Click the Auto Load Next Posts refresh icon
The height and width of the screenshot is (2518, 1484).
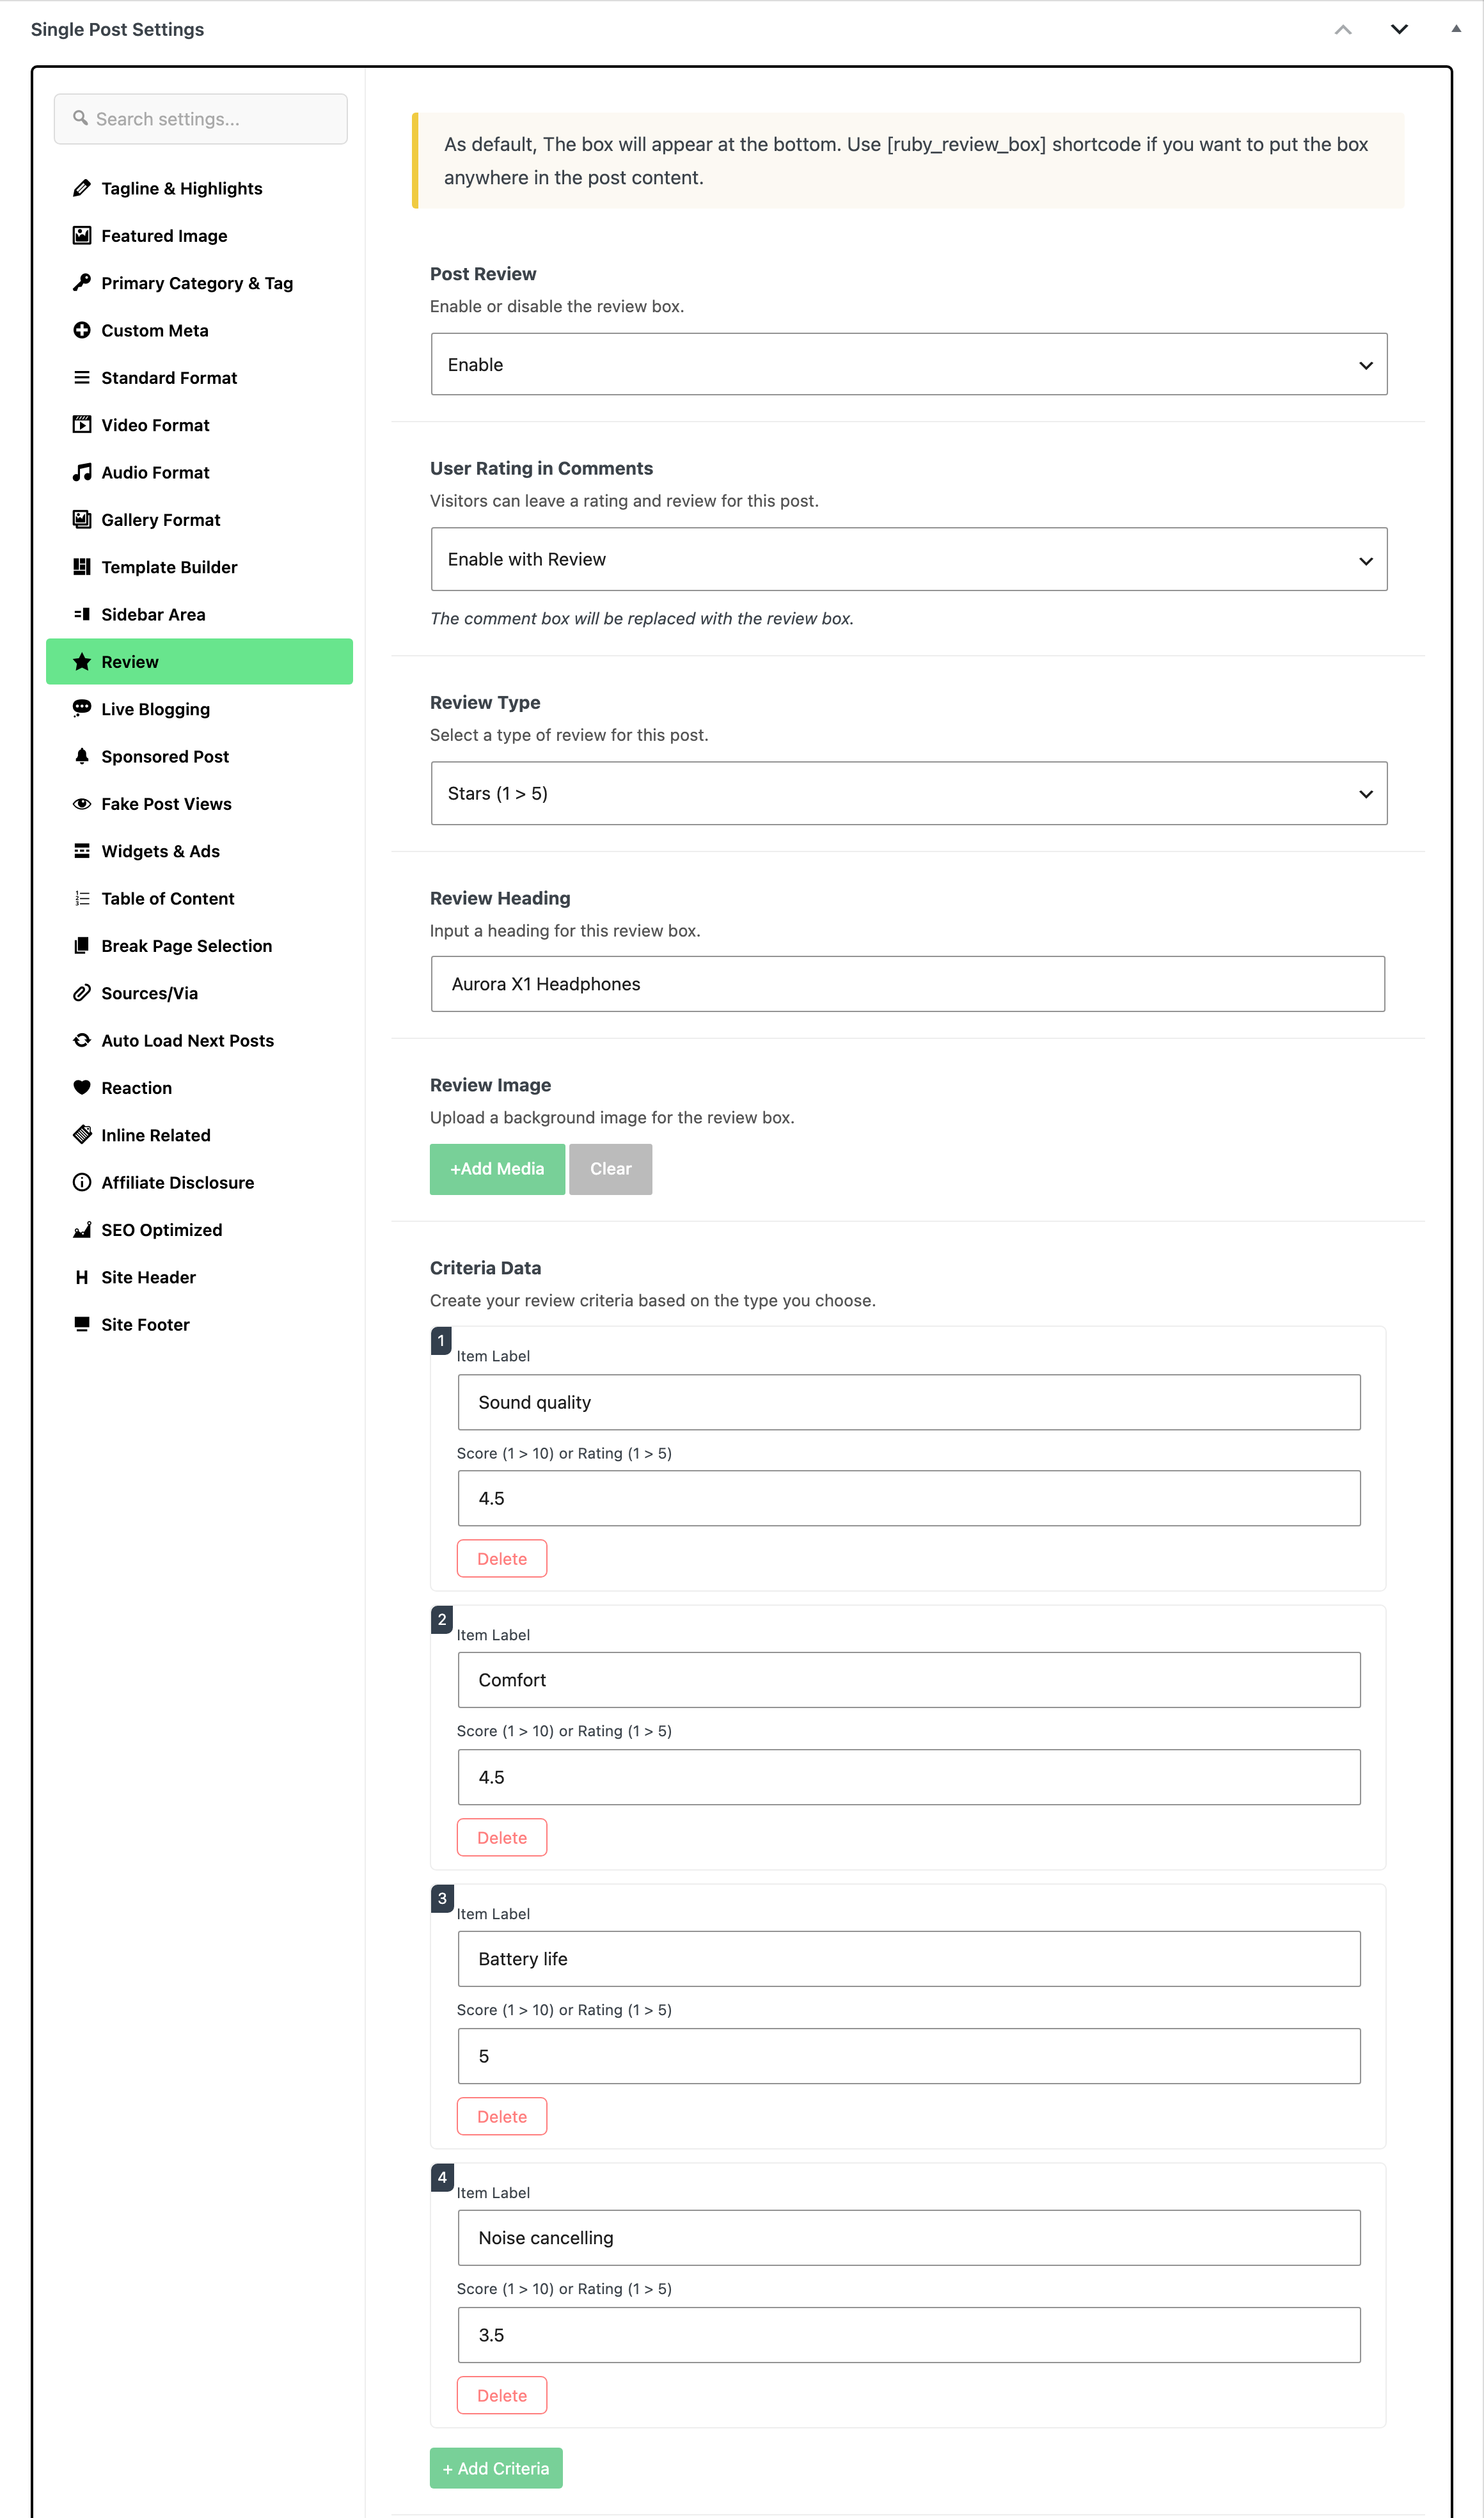pyautogui.click(x=82, y=1040)
